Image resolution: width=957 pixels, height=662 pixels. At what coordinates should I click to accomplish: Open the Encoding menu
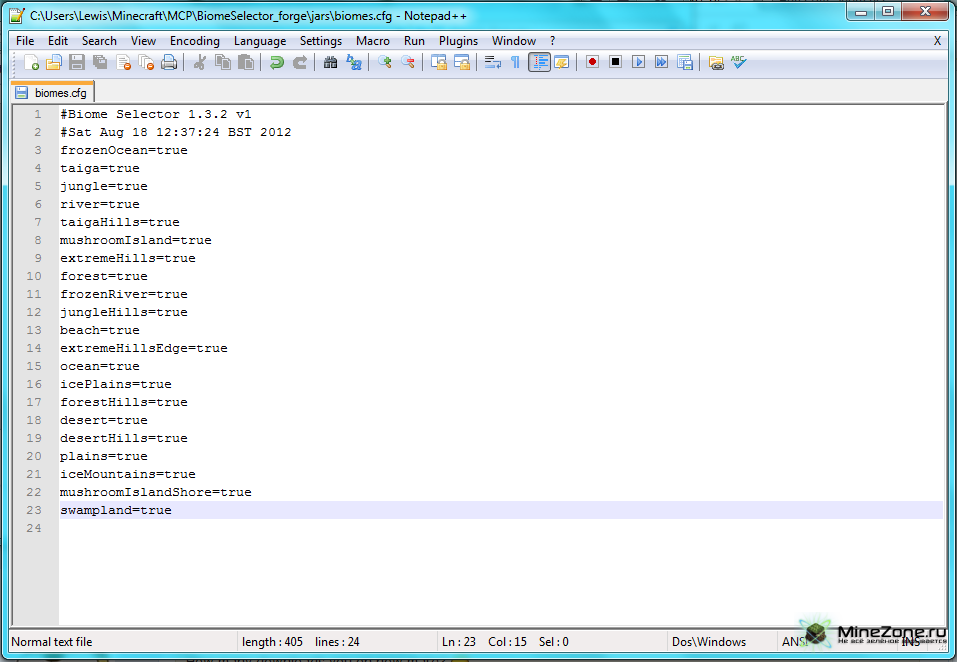point(194,41)
